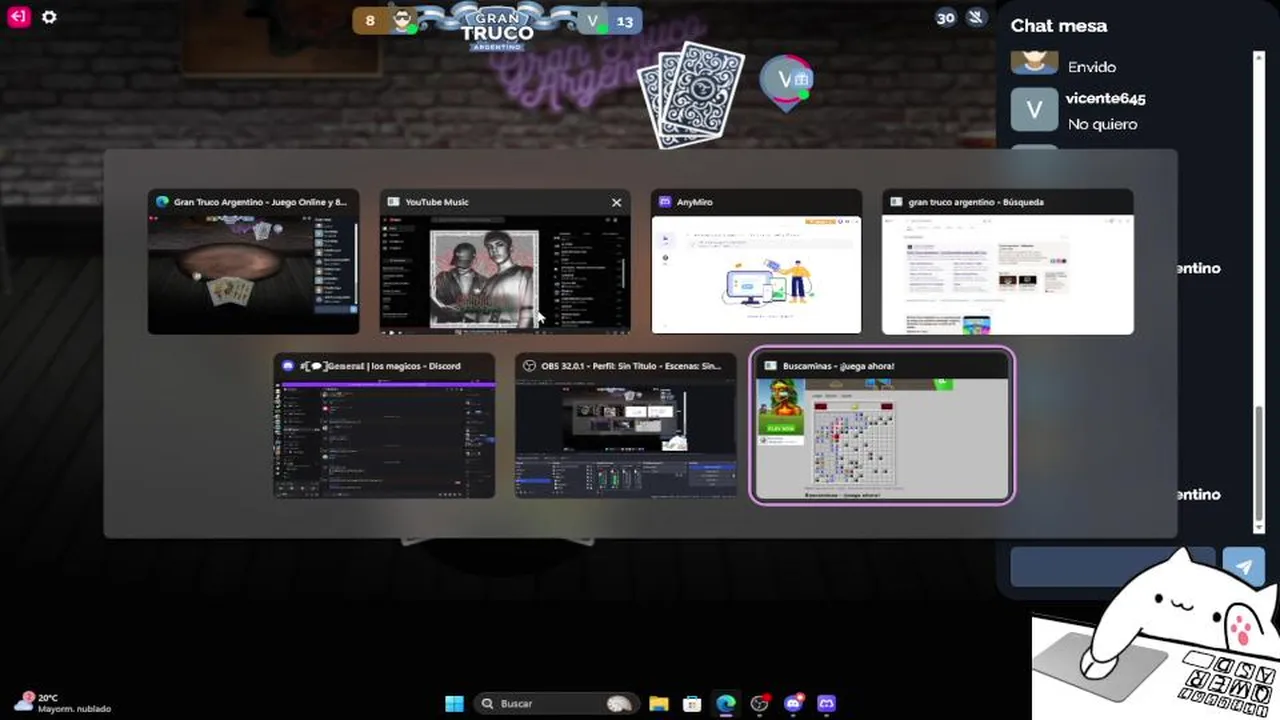Close the YouTube Music window in switcher

tap(616, 202)
